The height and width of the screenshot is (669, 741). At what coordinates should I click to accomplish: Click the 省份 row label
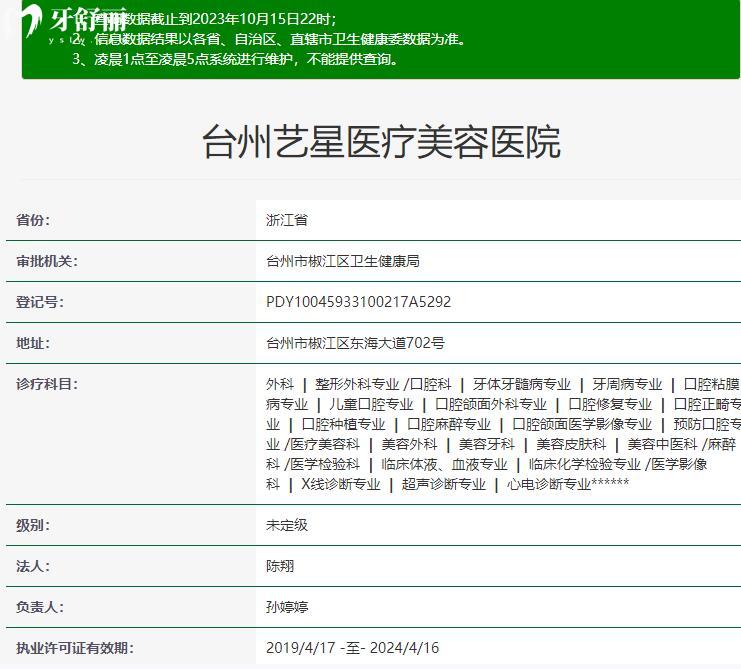pos(33,220)
